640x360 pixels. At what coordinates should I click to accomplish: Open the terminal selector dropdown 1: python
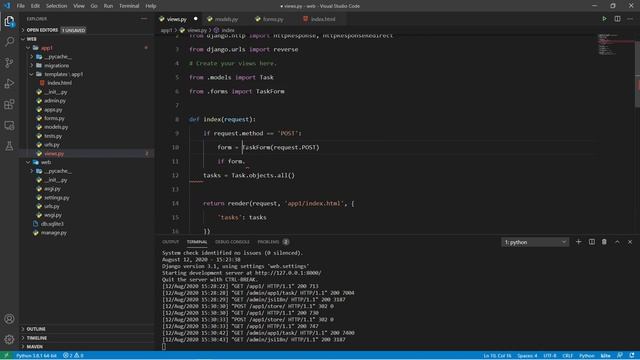pos(535,242)
